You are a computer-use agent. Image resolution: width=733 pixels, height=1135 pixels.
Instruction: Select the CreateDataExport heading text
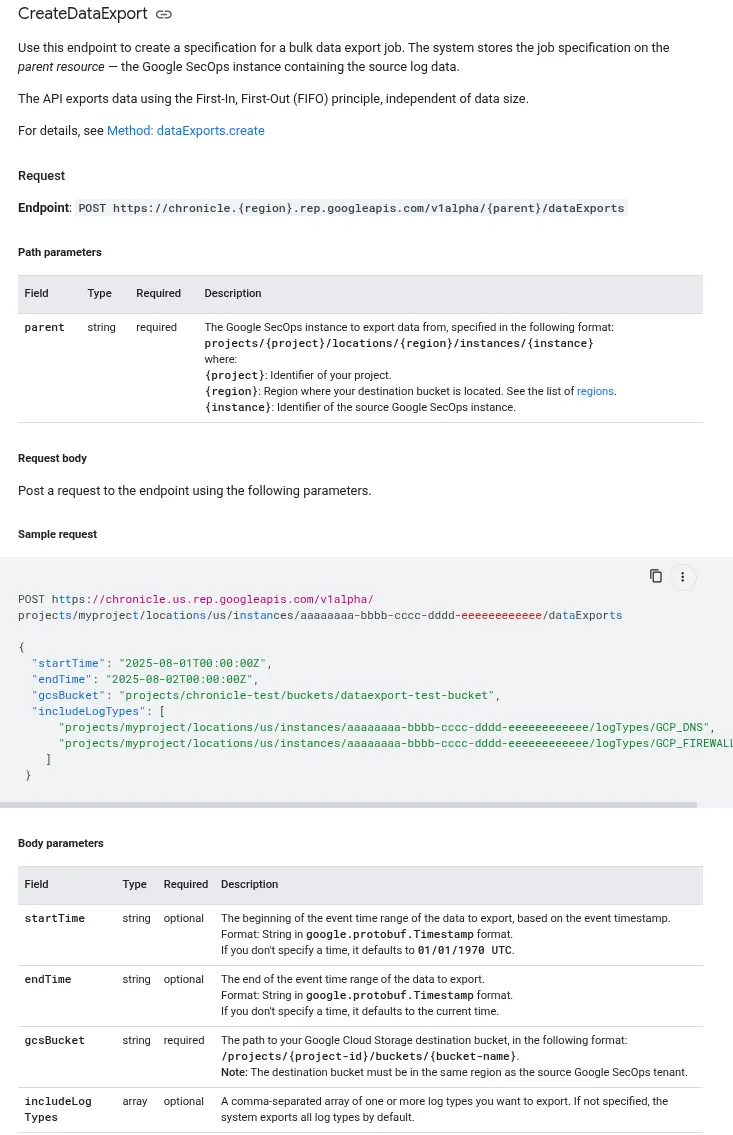pyautogui.click(x=82, y=14)
